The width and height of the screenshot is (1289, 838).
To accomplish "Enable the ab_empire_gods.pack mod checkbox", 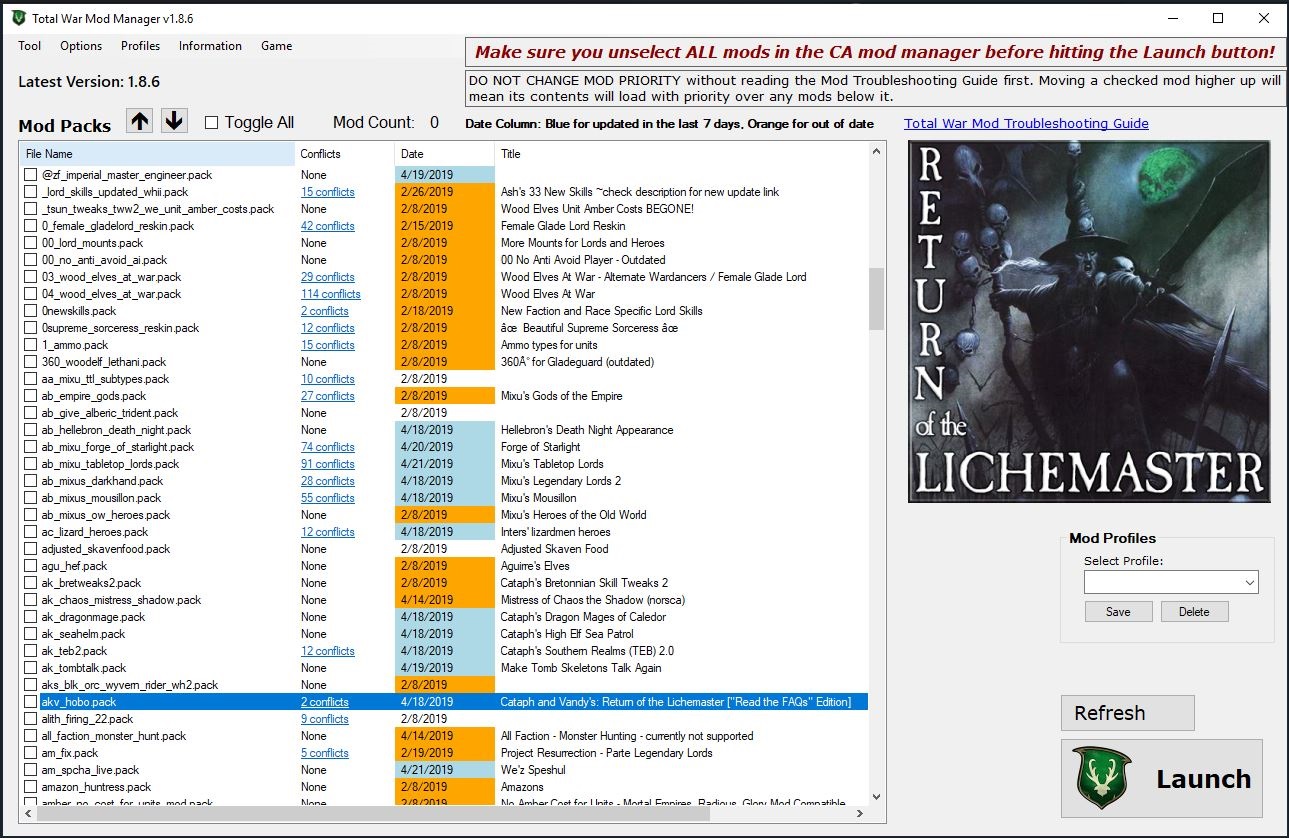I will (31, 396).
